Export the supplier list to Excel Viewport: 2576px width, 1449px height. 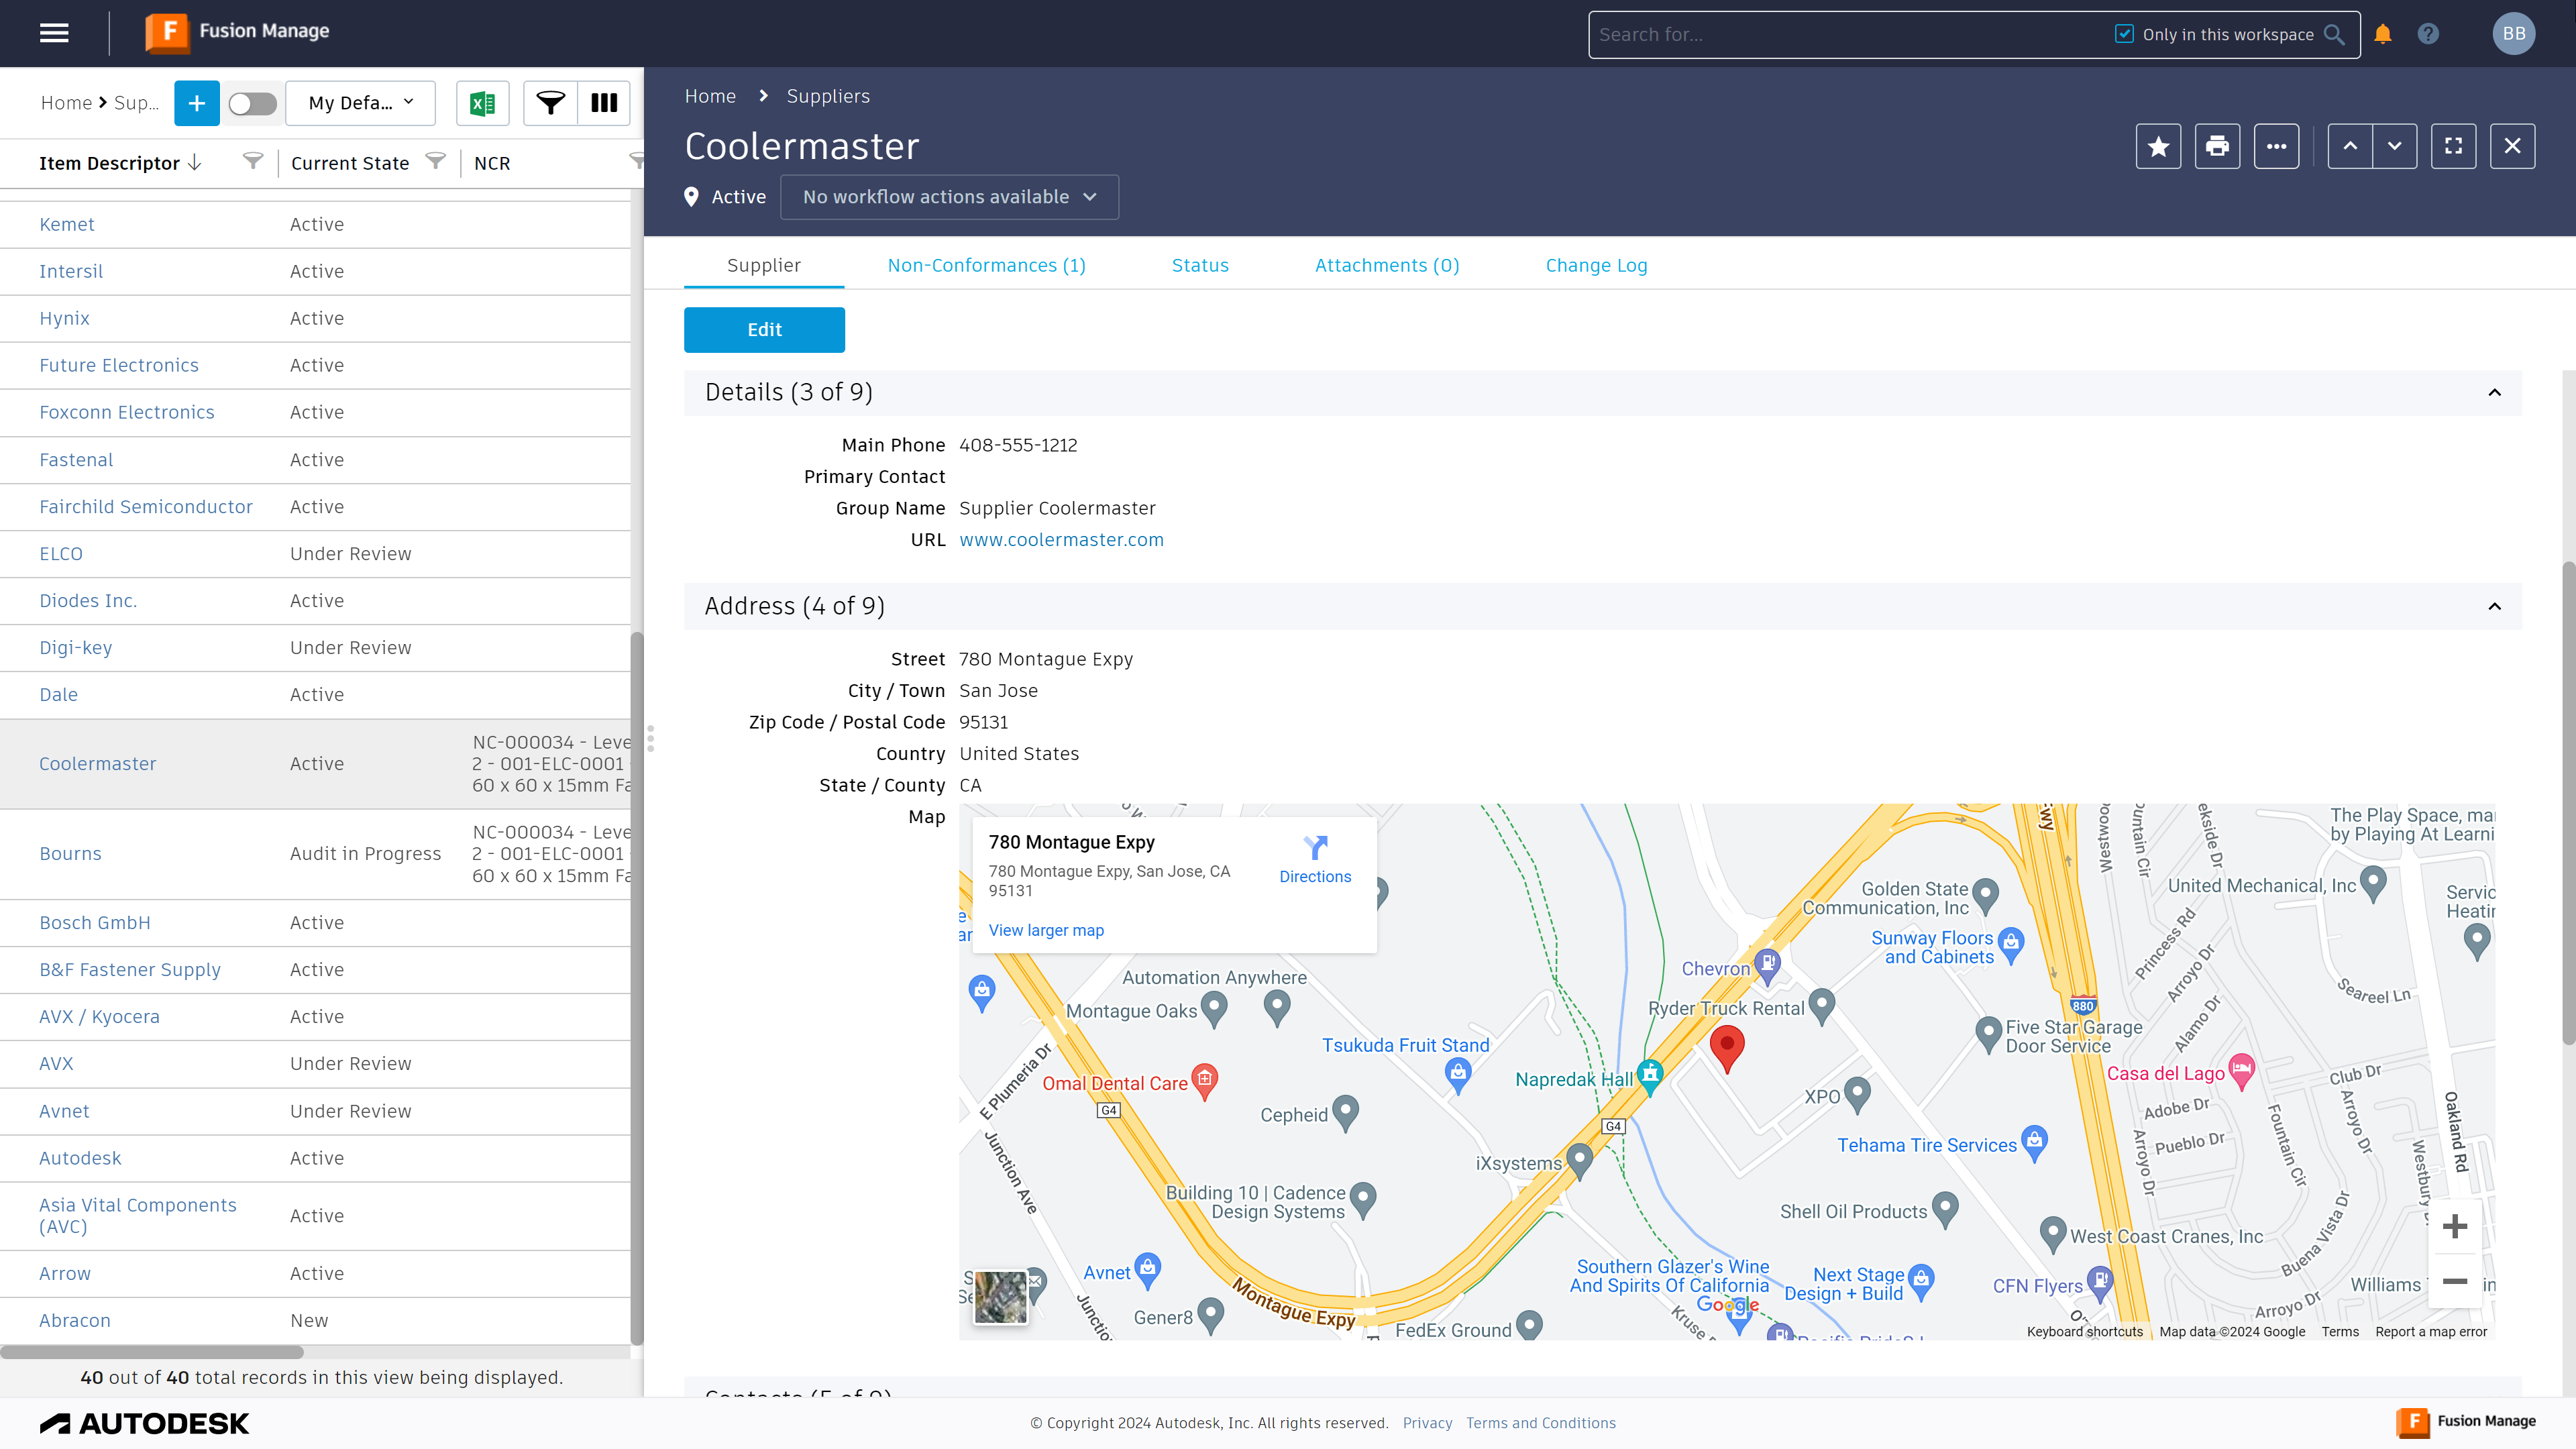coord(482,103)
